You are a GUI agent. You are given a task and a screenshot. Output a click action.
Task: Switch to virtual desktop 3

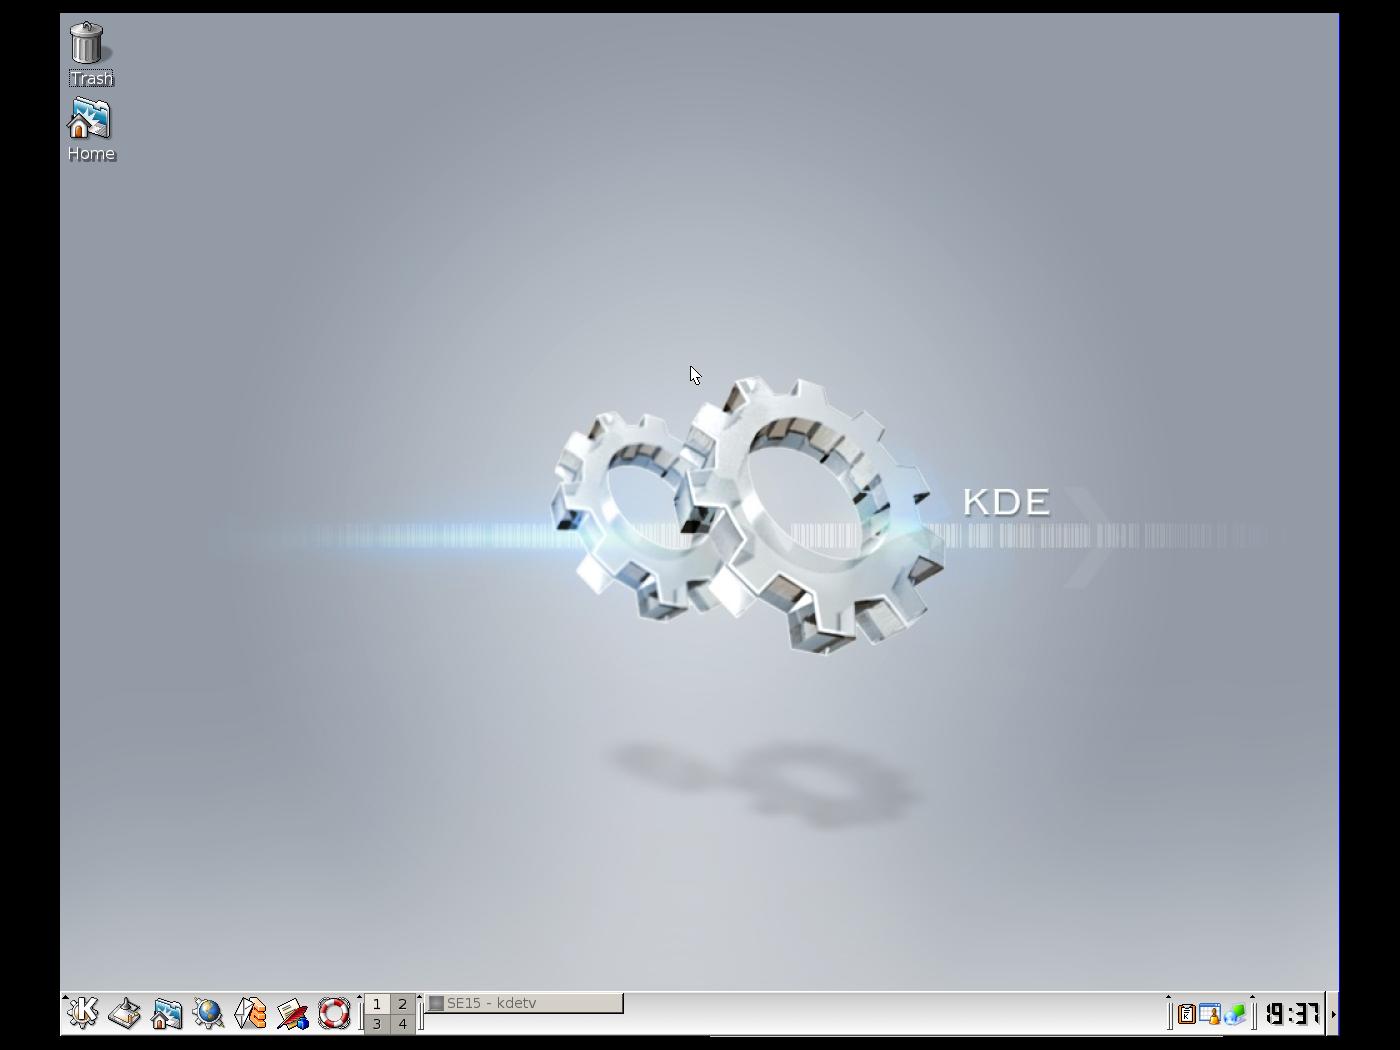coord(377,1024)
